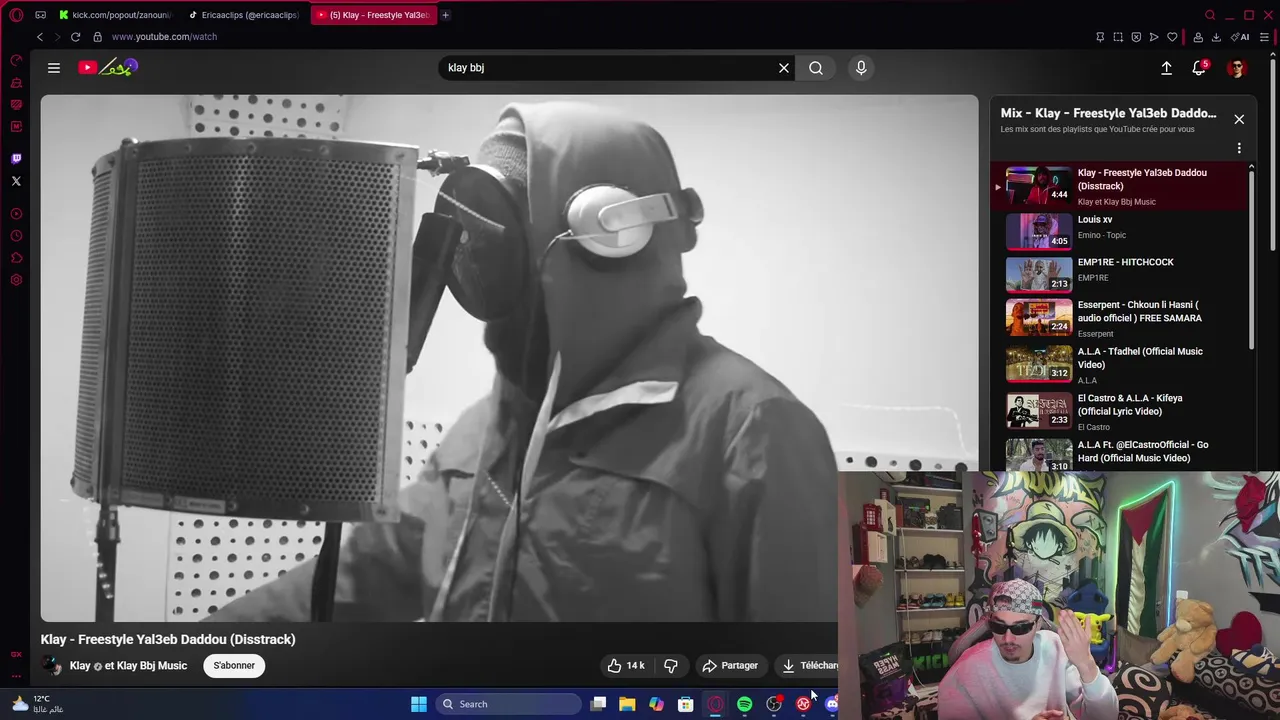The image size is (1280, 720).
Task: Open YouTube notifications bell
Action: pos(1199,68)
